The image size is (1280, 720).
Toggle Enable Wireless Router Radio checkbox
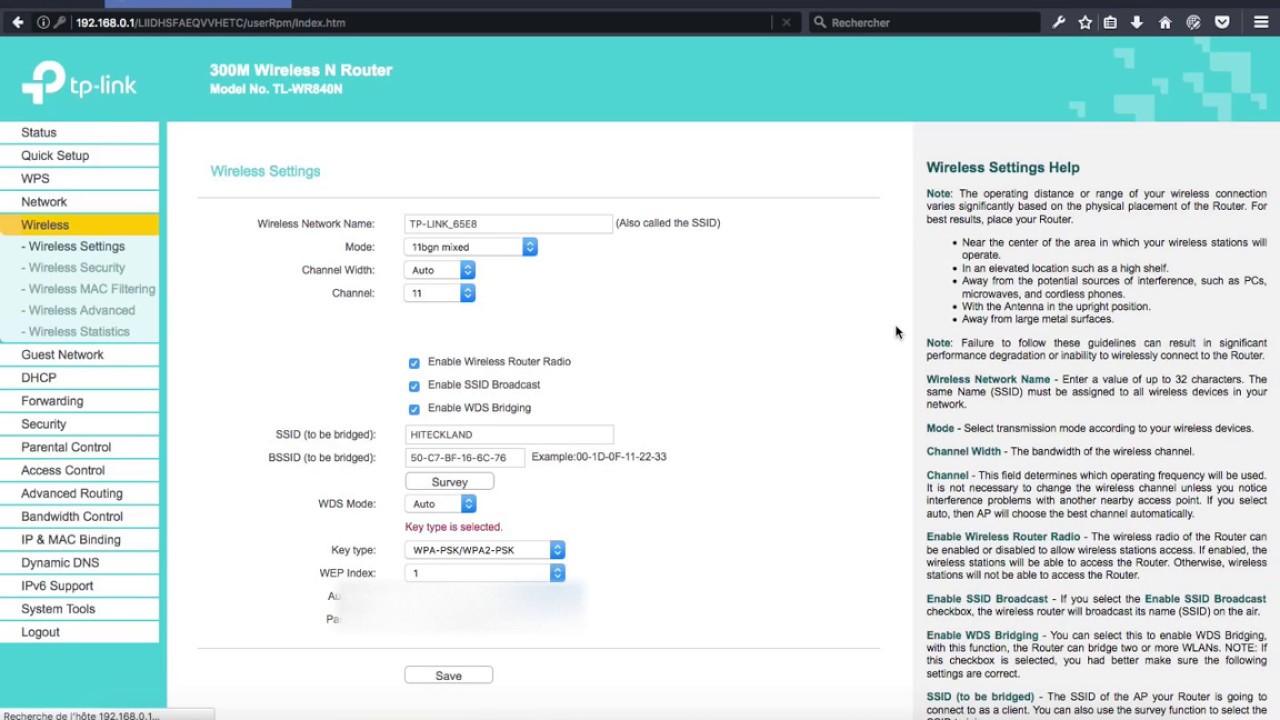(414, 363)
